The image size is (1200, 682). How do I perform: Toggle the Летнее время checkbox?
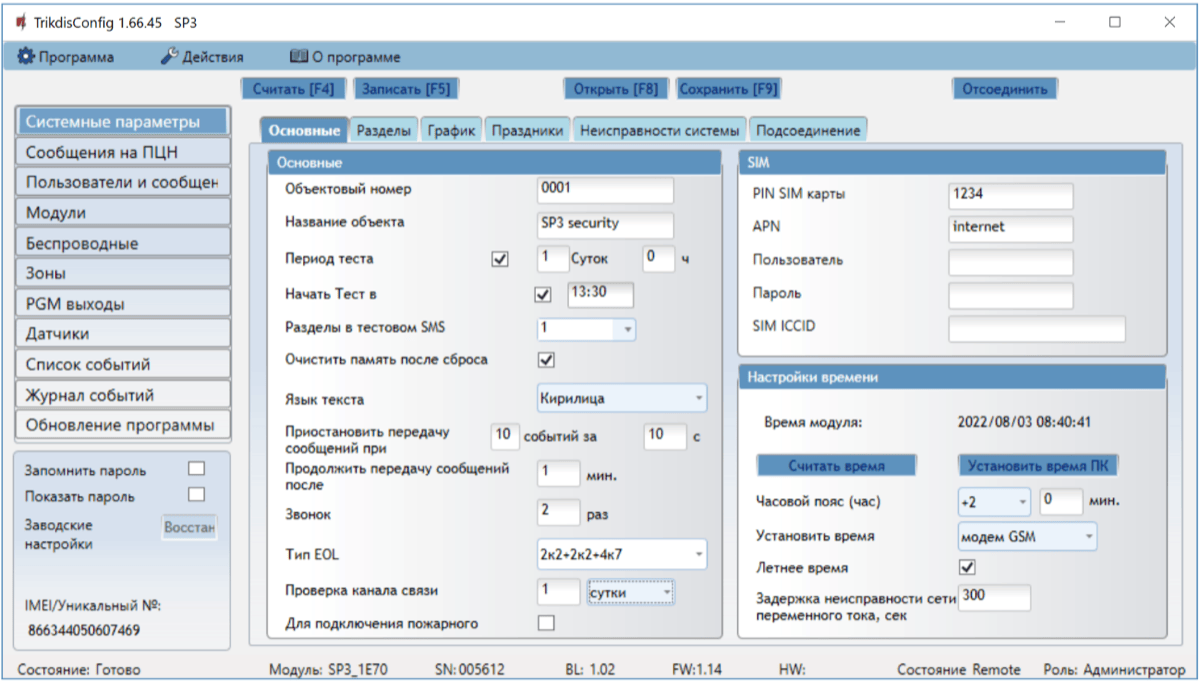click(x=967, y=567)
